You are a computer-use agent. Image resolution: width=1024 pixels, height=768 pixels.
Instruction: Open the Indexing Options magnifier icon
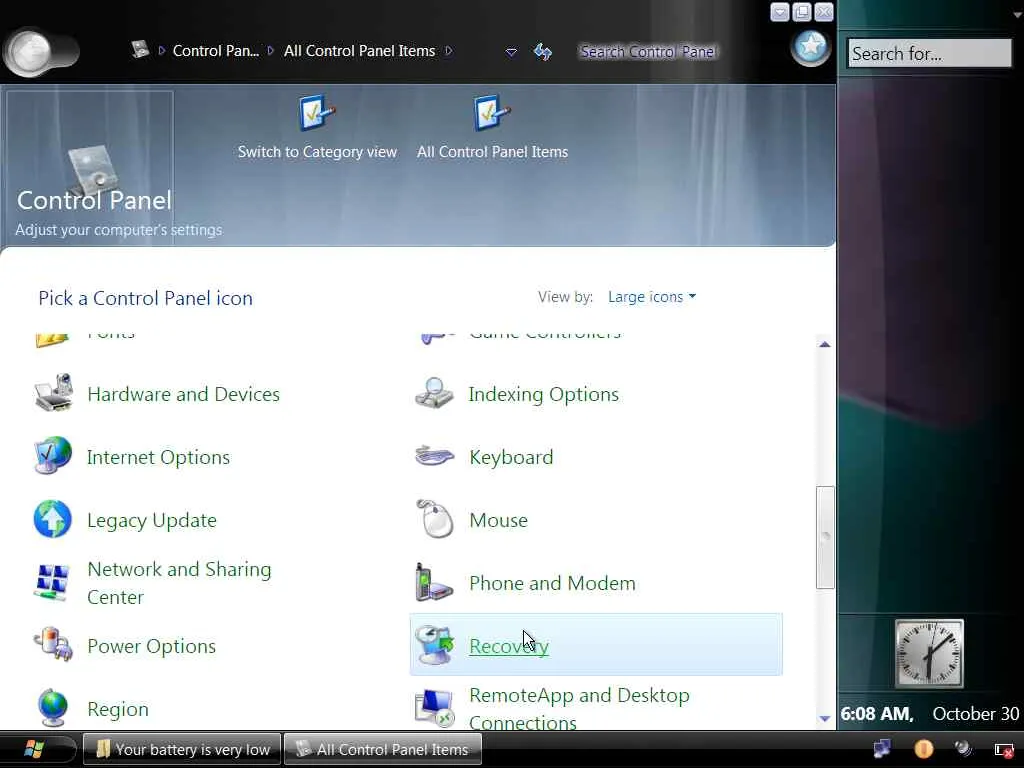[434, 392]
